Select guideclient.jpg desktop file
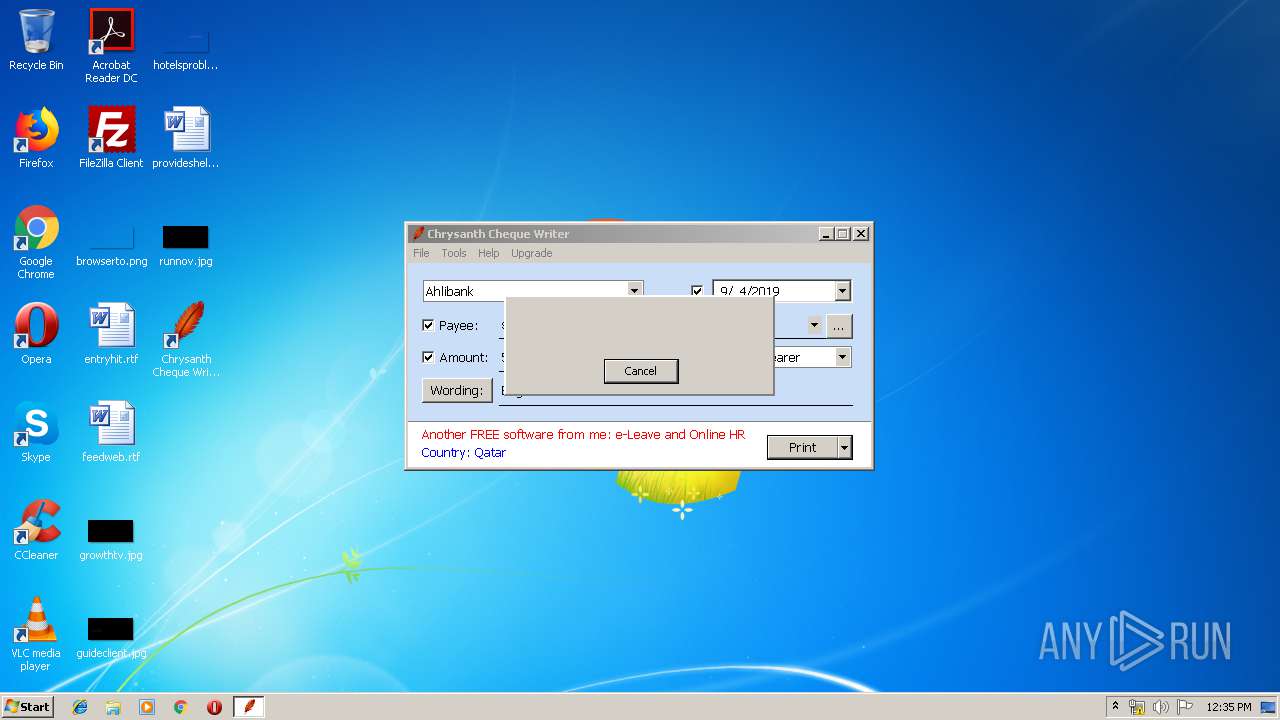Viewport: 1280px width, 720px height. pos(111,638)
